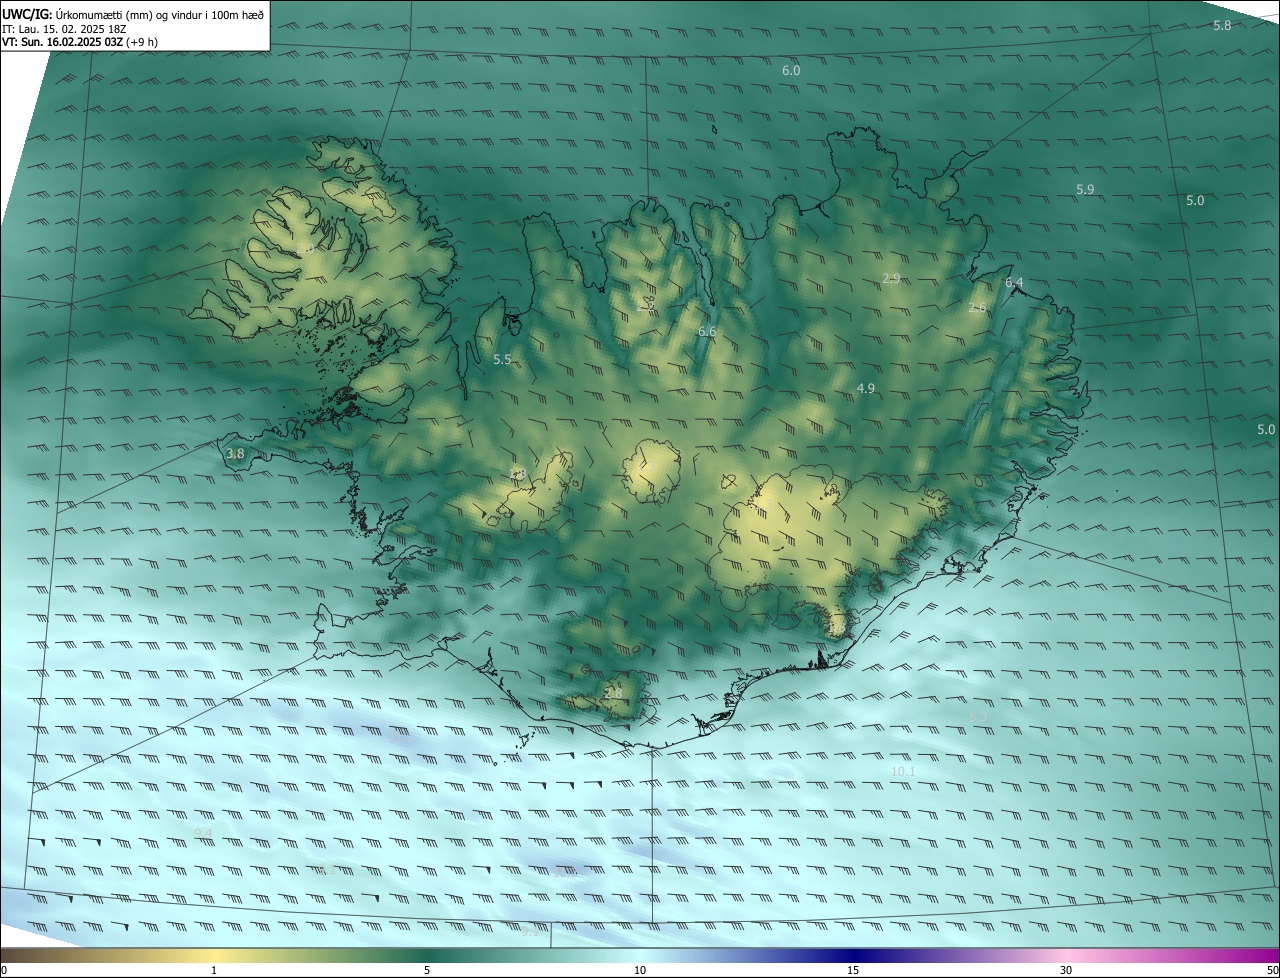1280x978 pixels.
Task: Click the 5.9 value label on the map
Action: [x=1085, y=189]
